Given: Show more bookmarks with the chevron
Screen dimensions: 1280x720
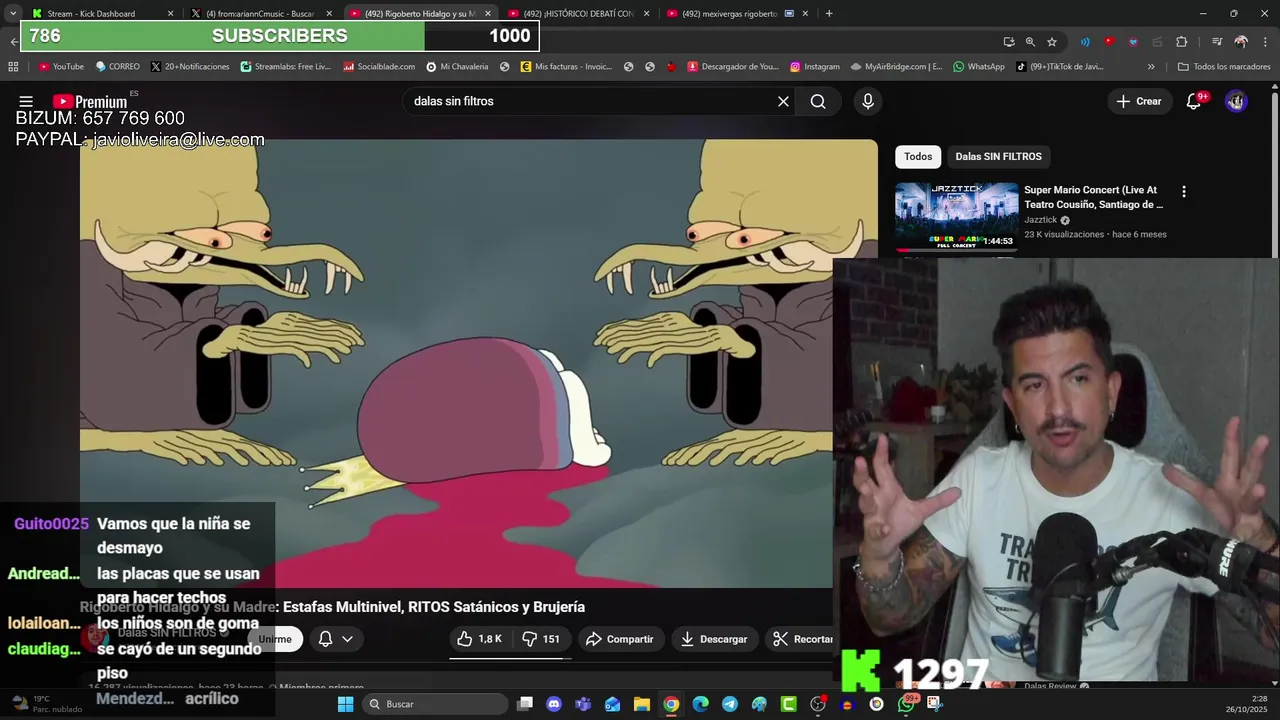Looking at the screenshot, I should point(1151,67).
